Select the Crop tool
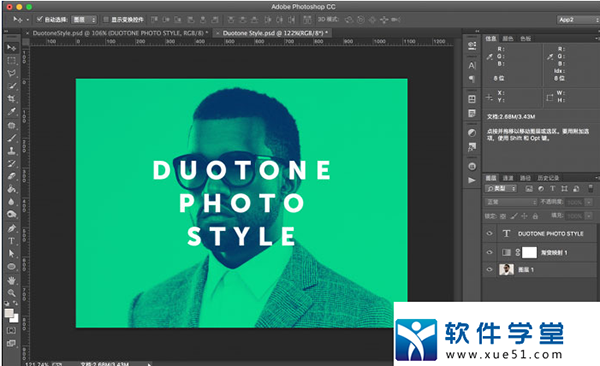Screen dimensions: 600x366 pyautogui.click(x=11, y=99)
